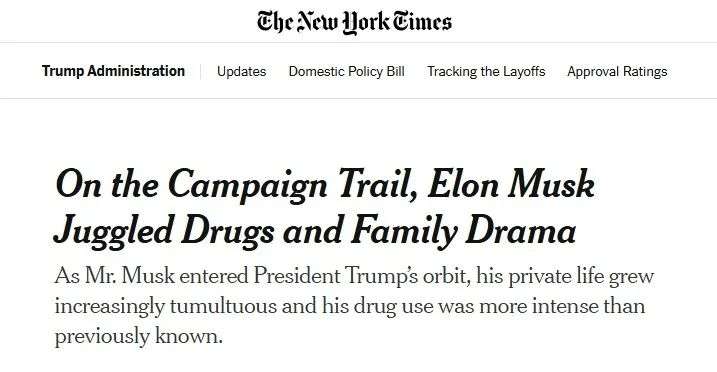Open Tracking the Layoffs page
The height and width of the screenshot is (372, 717).
tap(486, 72)
